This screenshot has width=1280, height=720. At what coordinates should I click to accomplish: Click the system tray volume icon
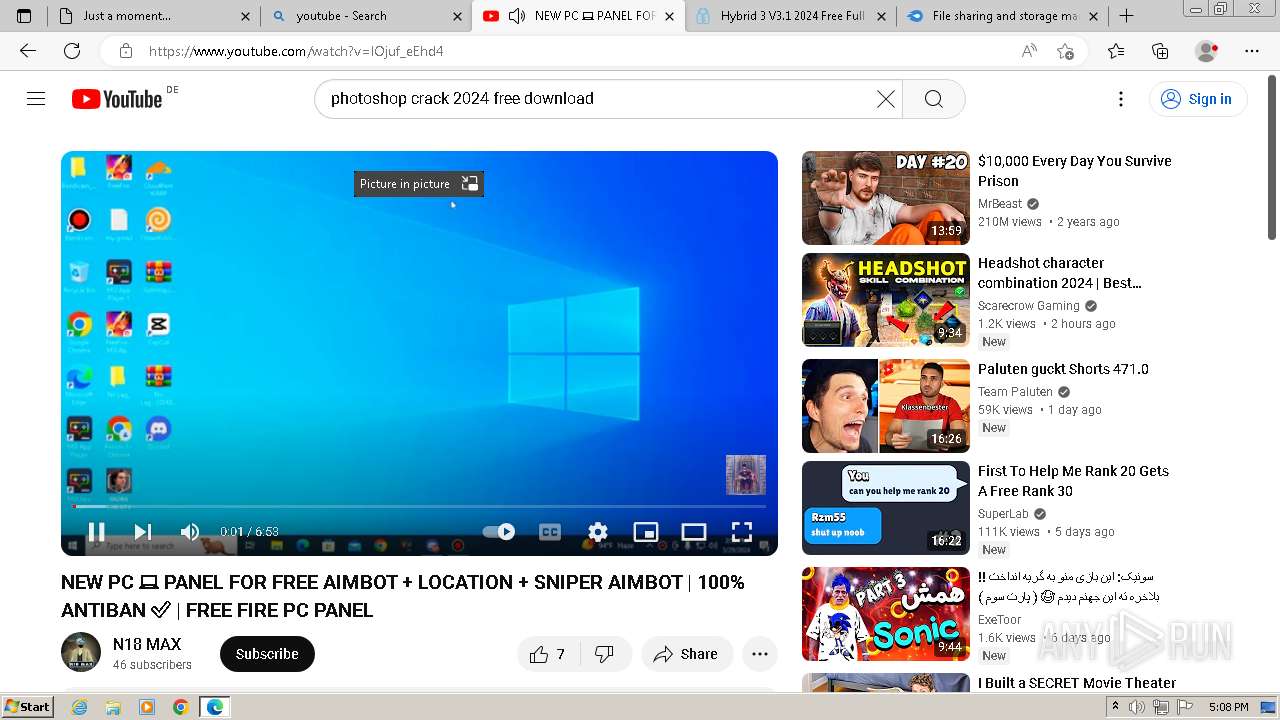point(1137,707)
